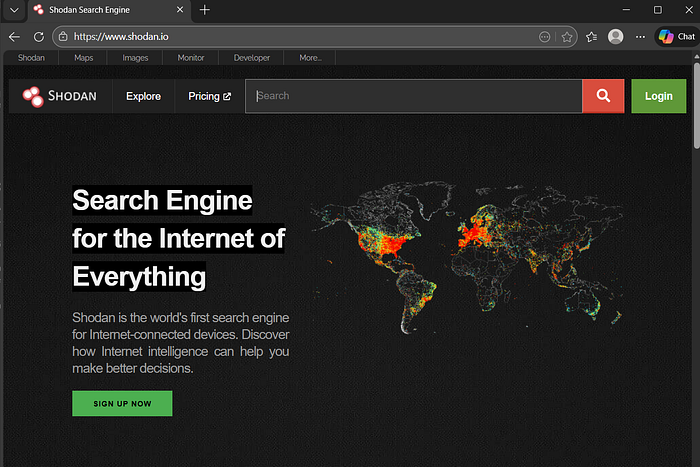Click the Shodan logo in the header

[x=60, y=96]
